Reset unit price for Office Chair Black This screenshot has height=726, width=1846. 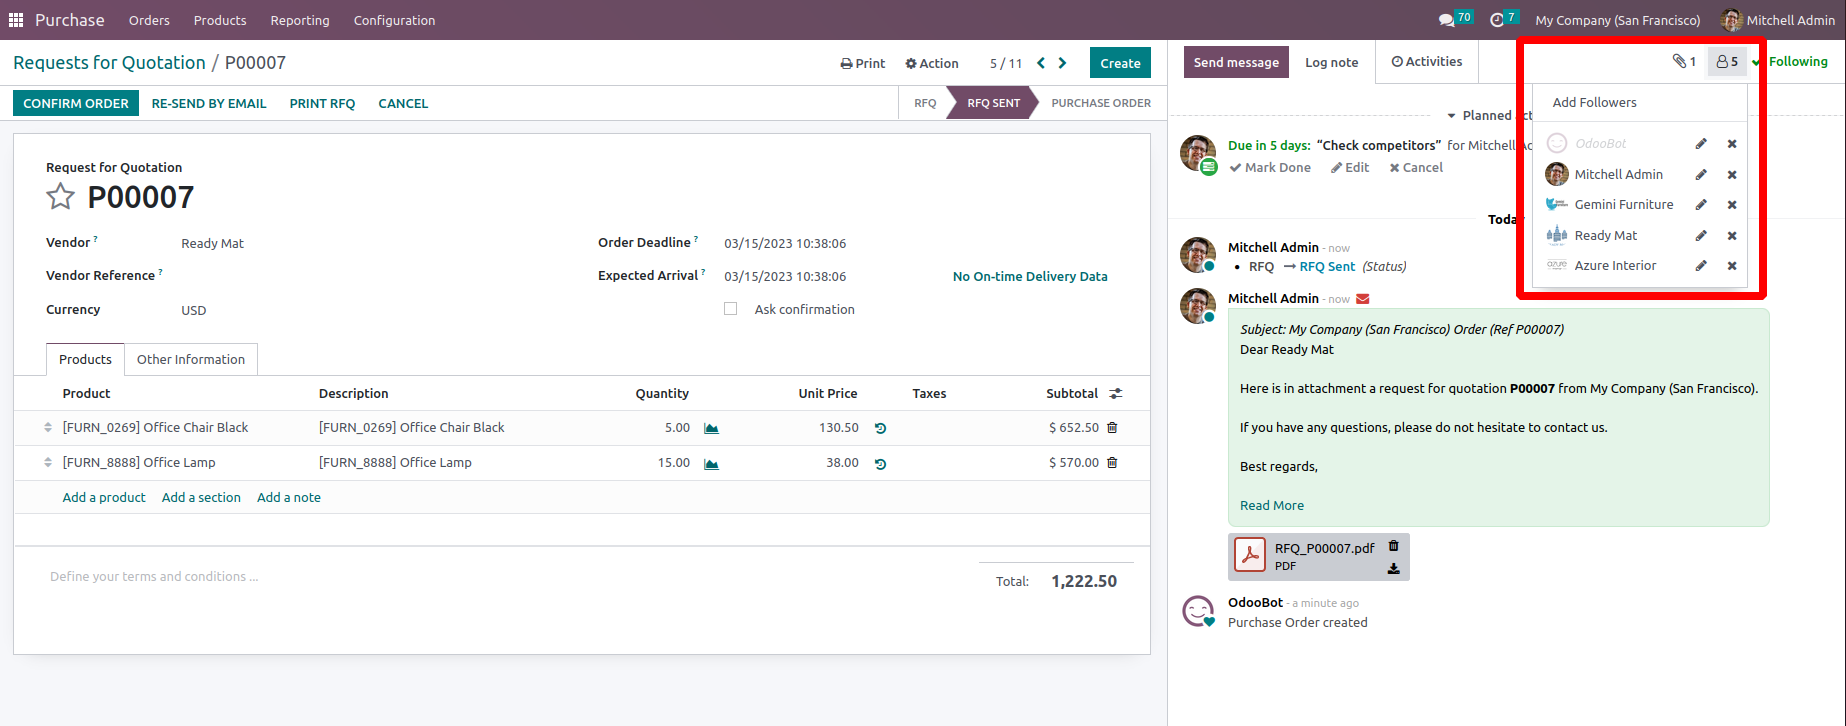pos(880,428)
